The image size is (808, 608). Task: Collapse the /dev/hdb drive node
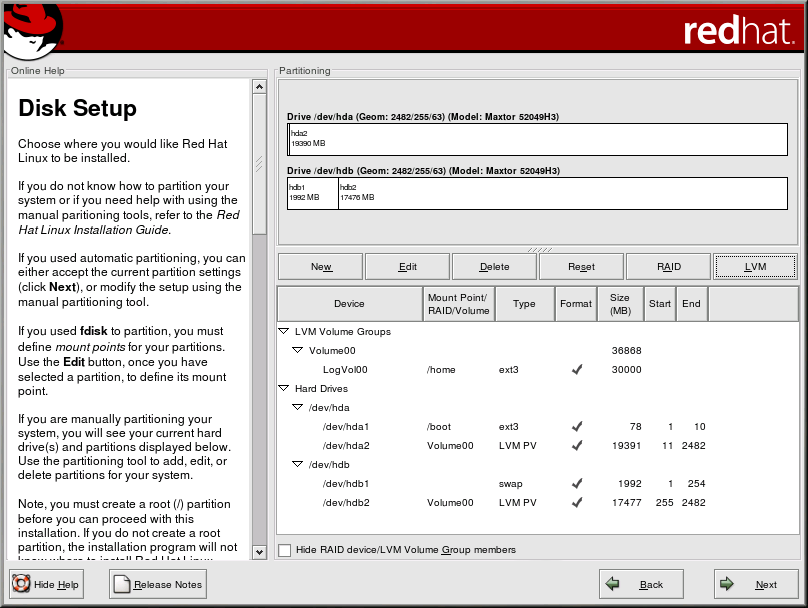pos(297,464)
